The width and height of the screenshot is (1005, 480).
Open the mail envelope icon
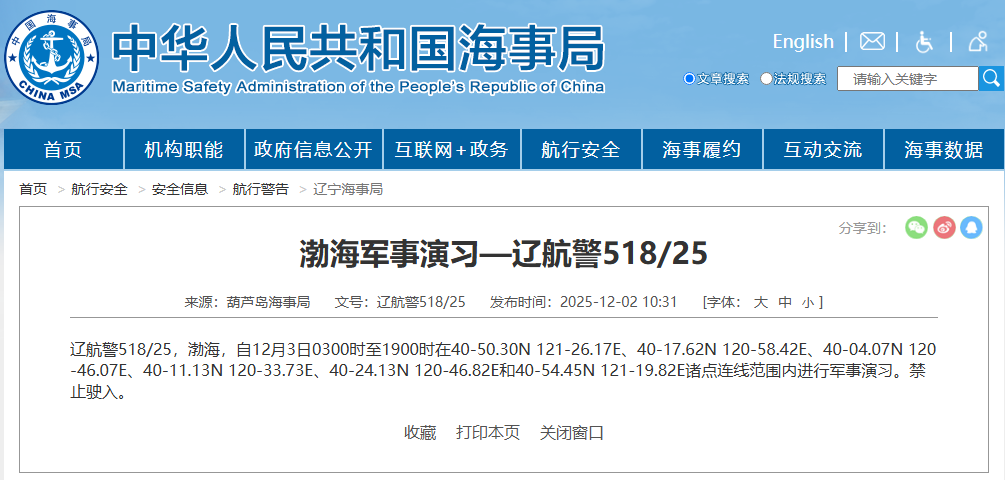pos(872,42)
